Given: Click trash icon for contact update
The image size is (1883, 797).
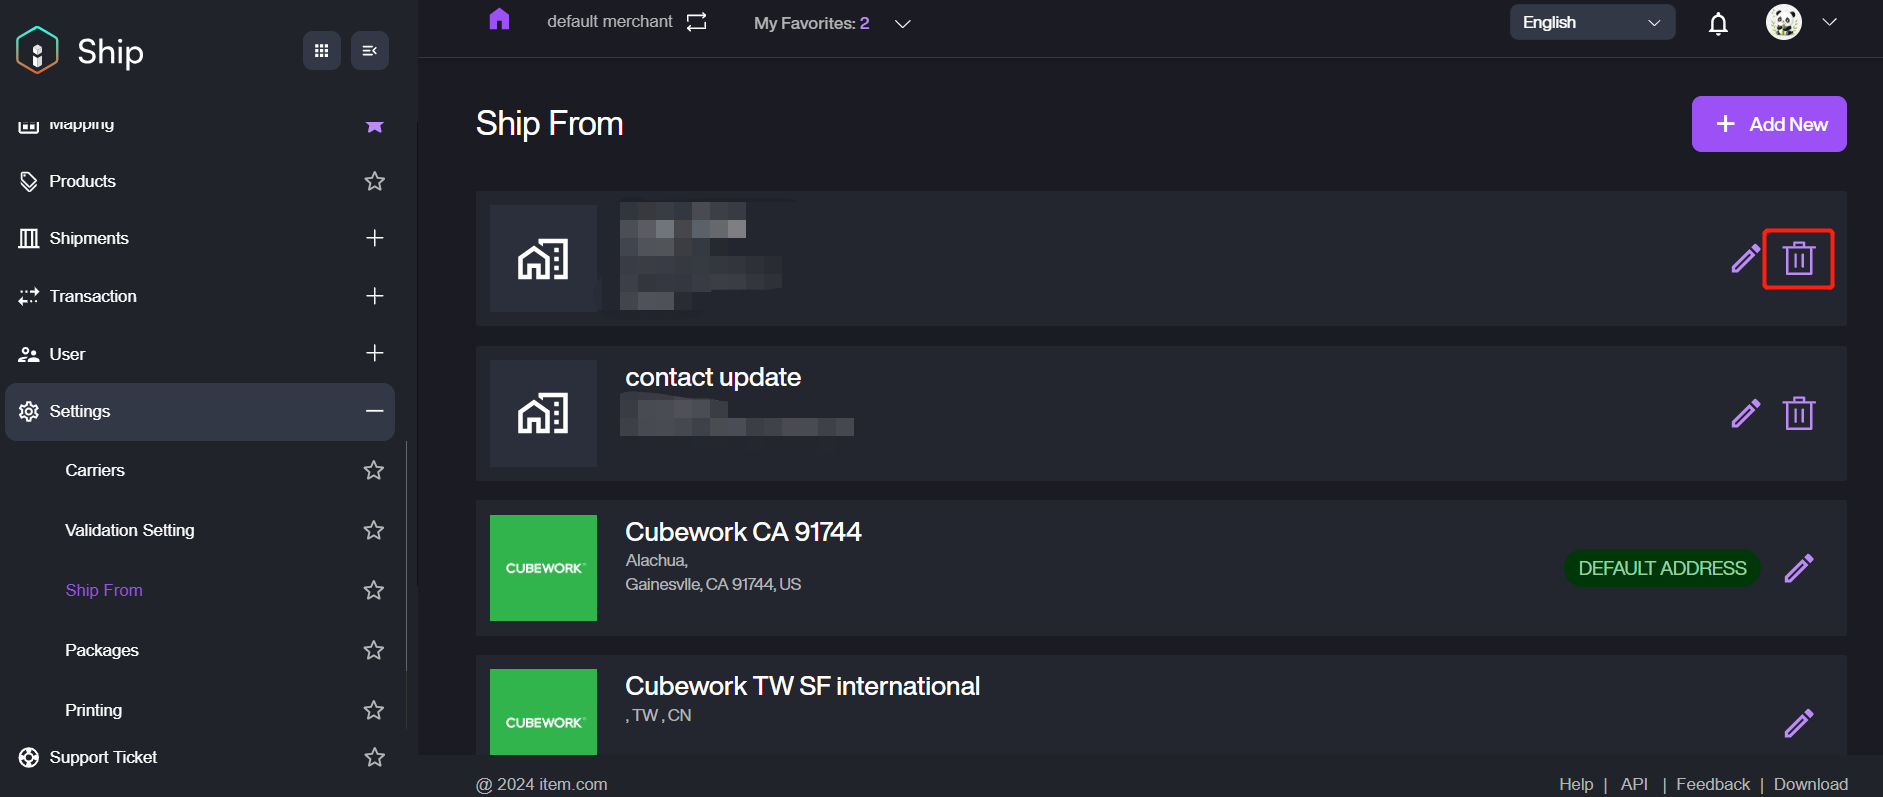Looking at the screenshot, I should coord(1798,413).
